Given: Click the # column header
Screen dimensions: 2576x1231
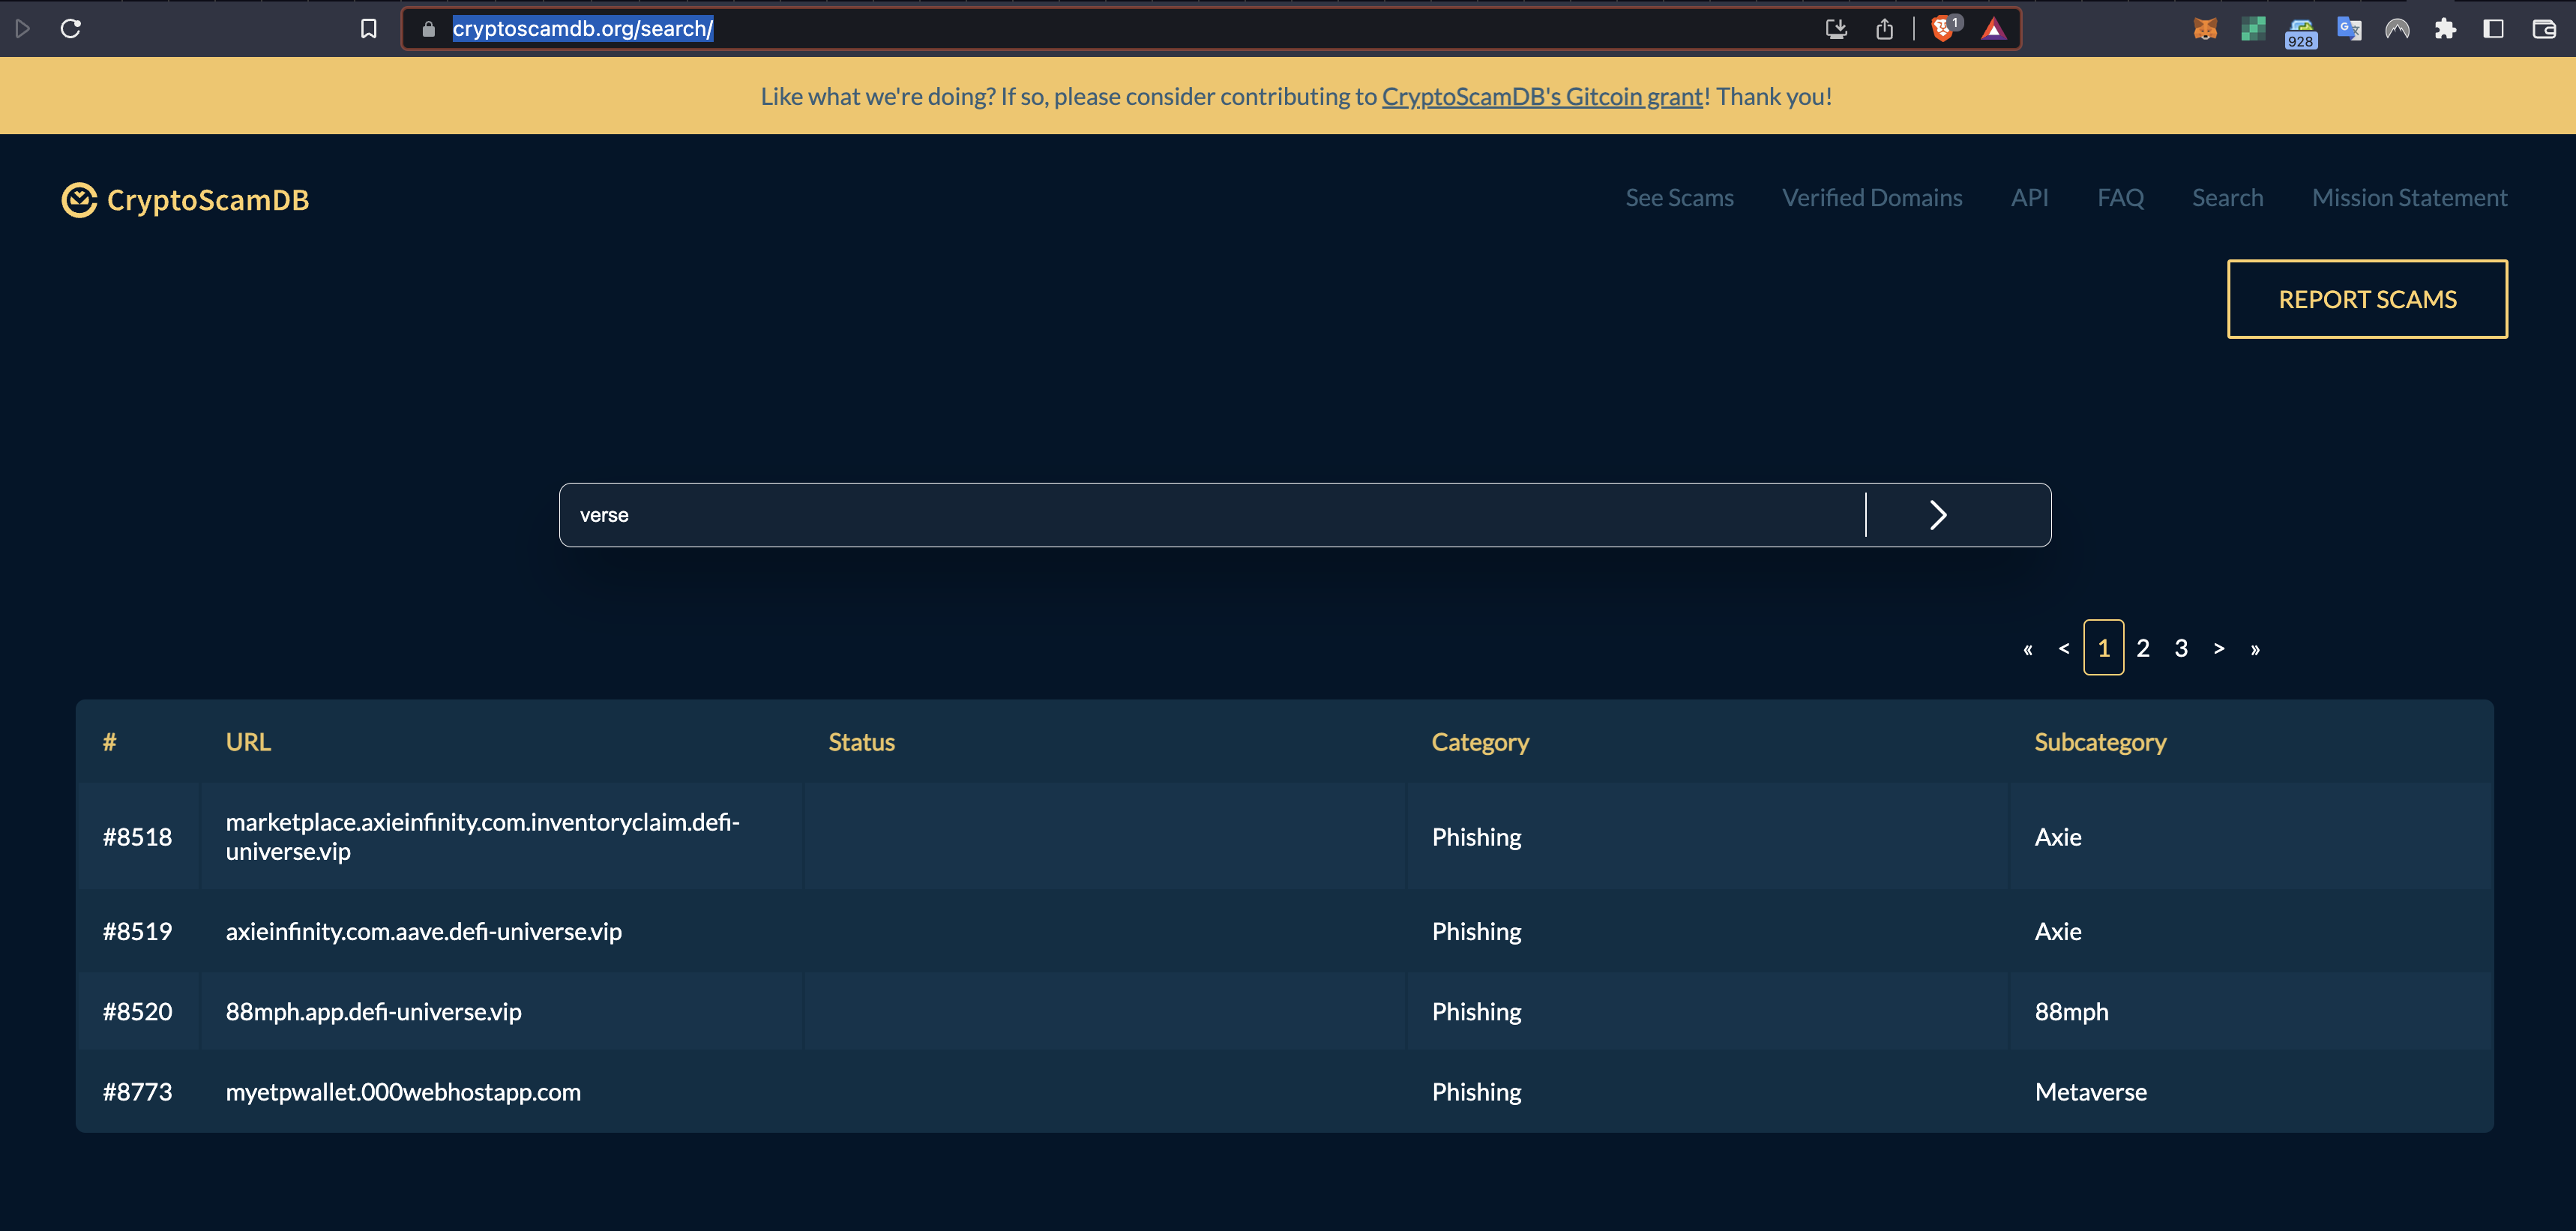Looking at the screenshot, I should 109,742.
